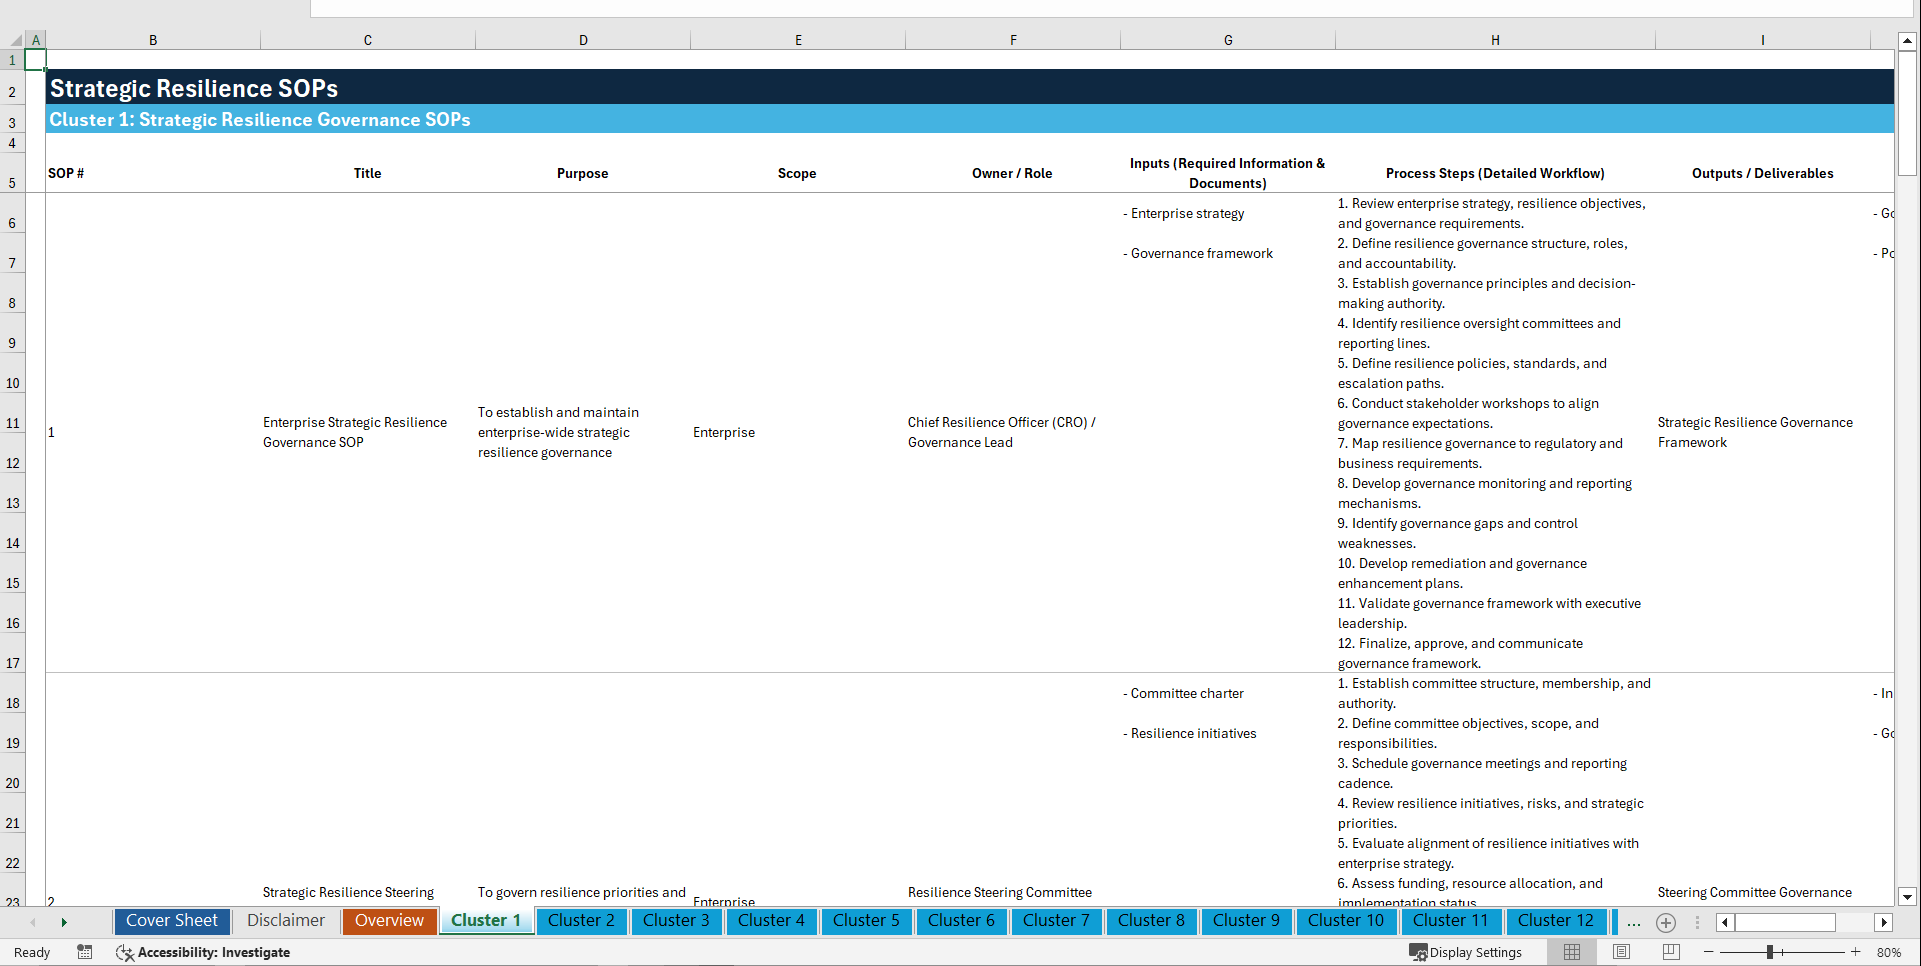Zoom in with the plus button
The width and height of the screenshot is (1921, 966).
pos(1856,952)
